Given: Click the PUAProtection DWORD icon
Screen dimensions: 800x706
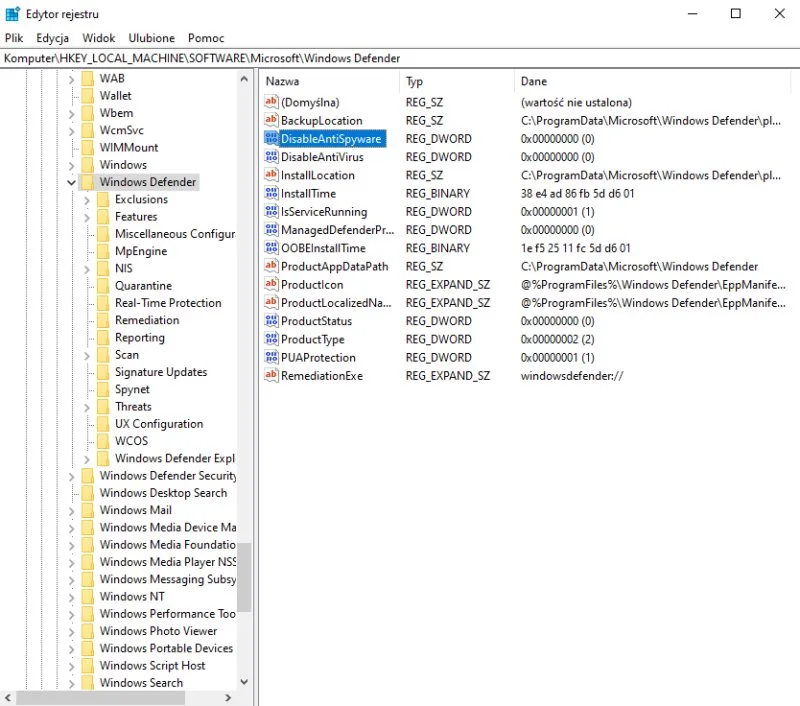Looking at the screenshot, I should click(270, 358).
